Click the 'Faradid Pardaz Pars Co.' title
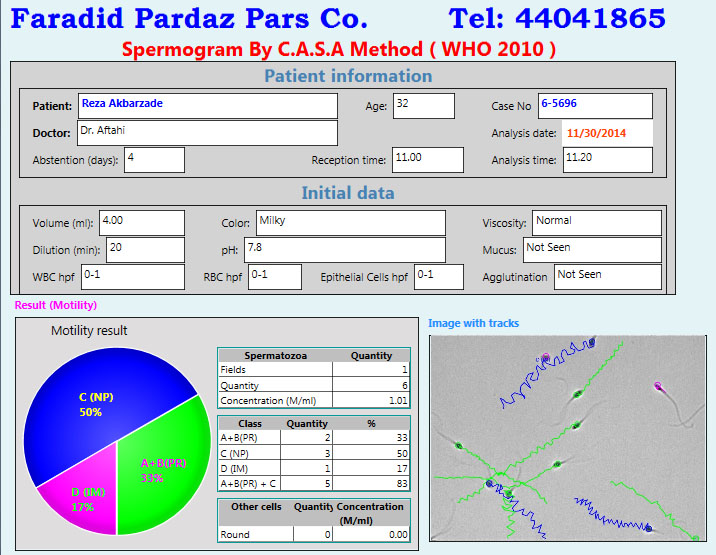 (x=189, y=19)
